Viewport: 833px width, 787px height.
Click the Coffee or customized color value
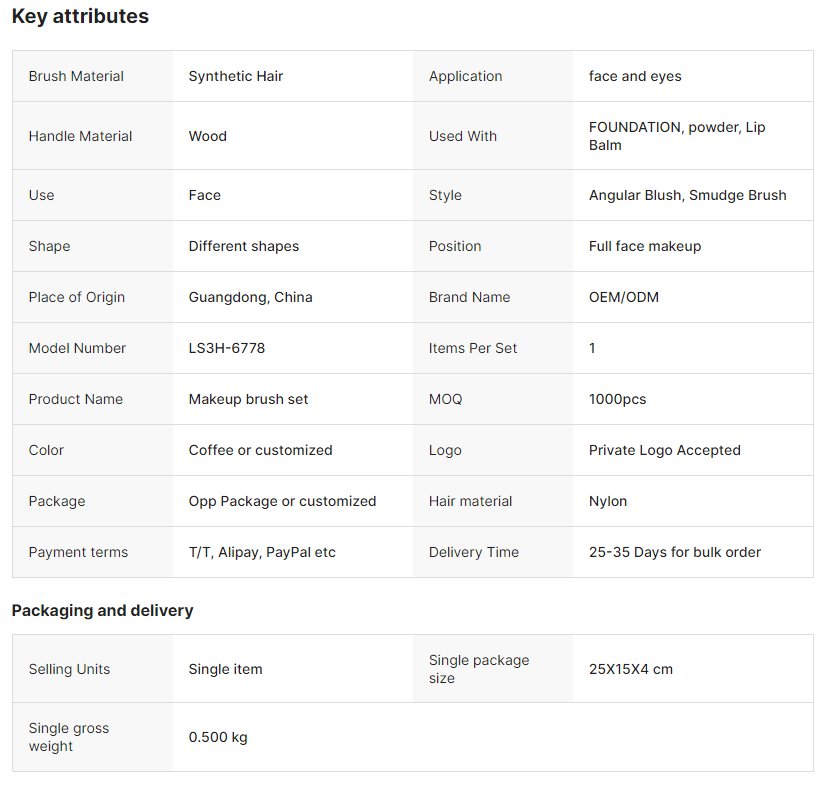[260, 450]
